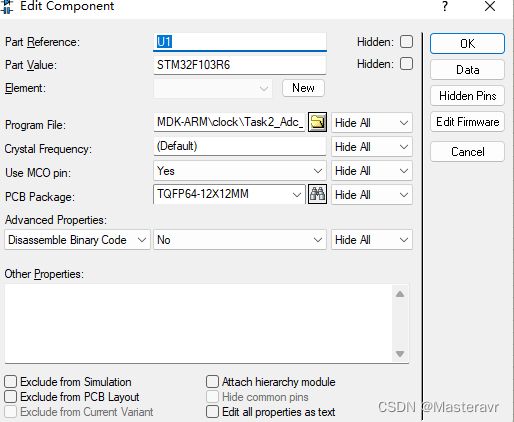Click the help question mark button
This screenshot has width=514, height=422.
[x=445, y=6]
